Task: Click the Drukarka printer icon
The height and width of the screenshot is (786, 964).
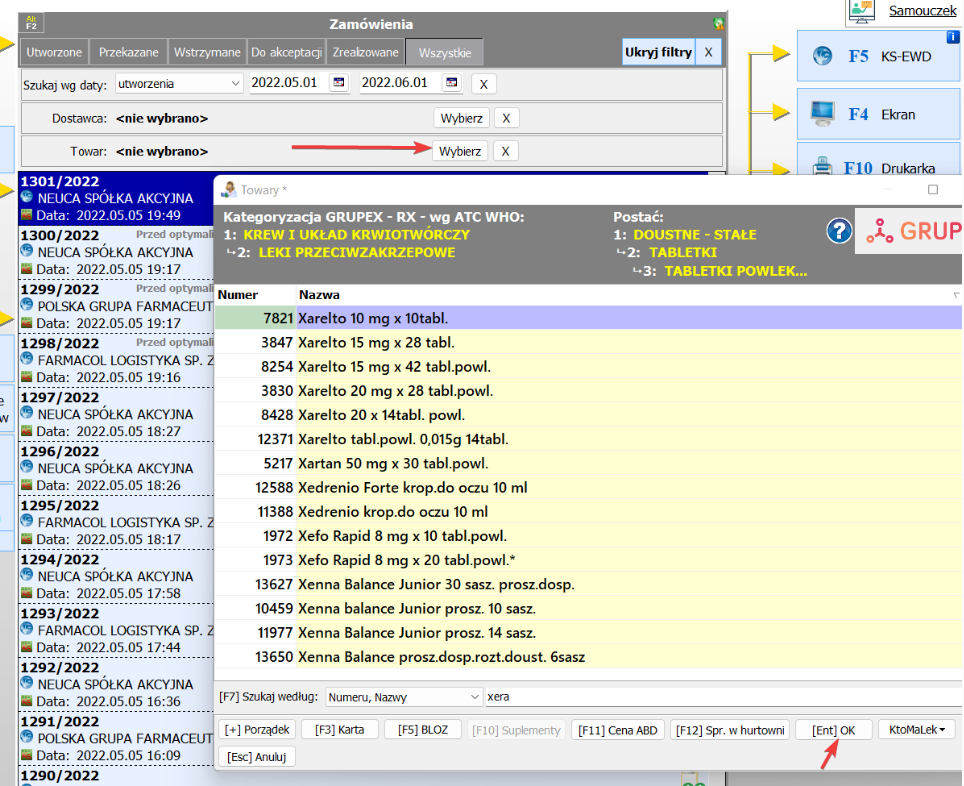Action: [x=822, y=166]
